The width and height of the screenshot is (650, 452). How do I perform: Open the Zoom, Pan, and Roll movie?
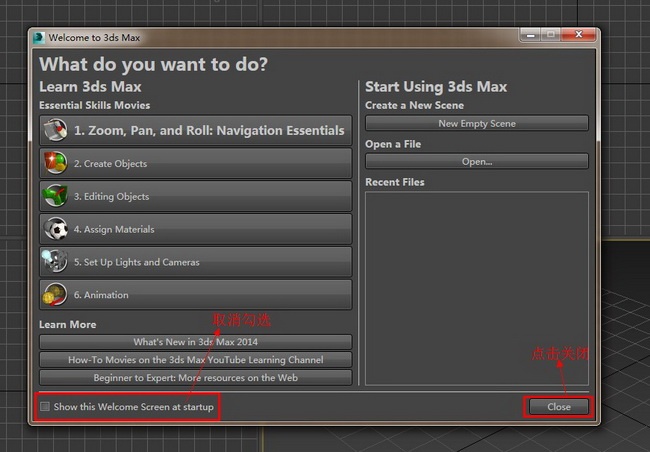196,130
